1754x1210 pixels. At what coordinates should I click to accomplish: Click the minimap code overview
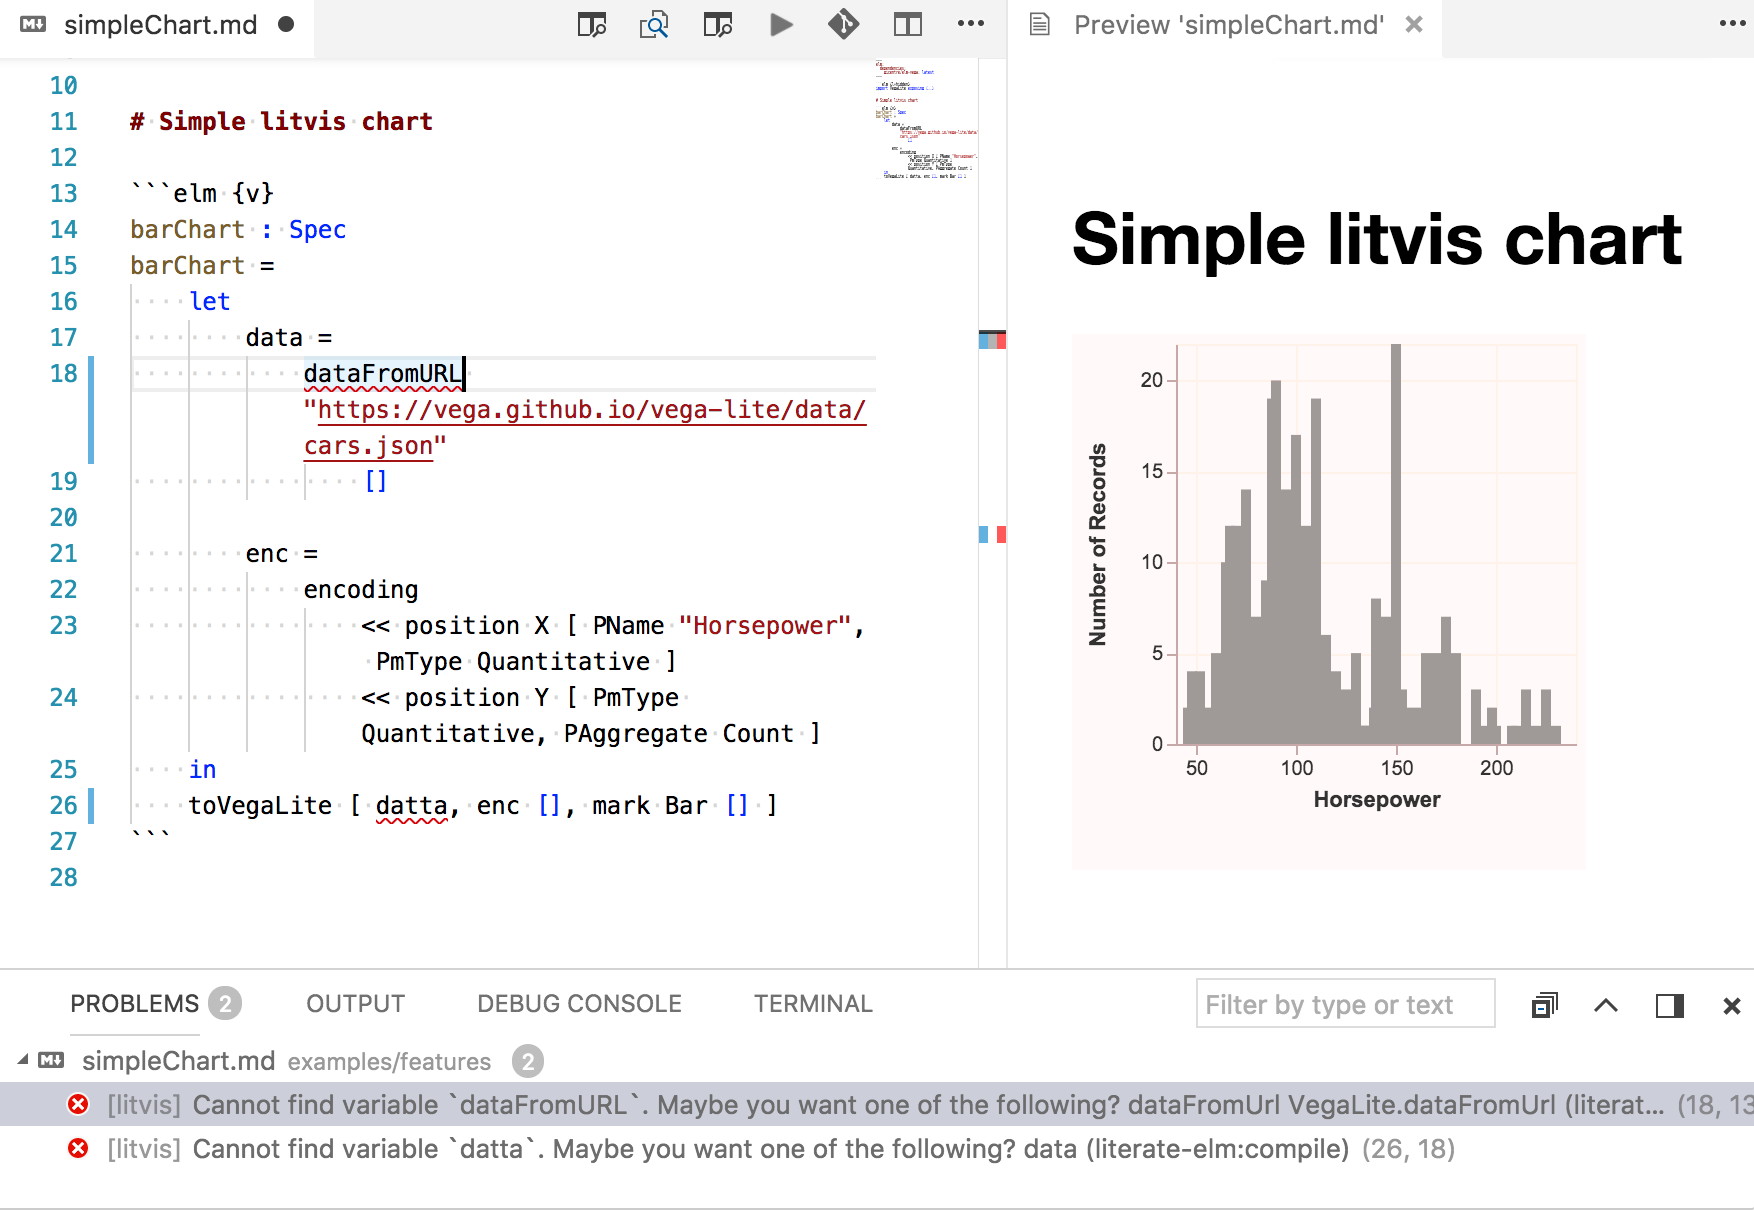926,119
